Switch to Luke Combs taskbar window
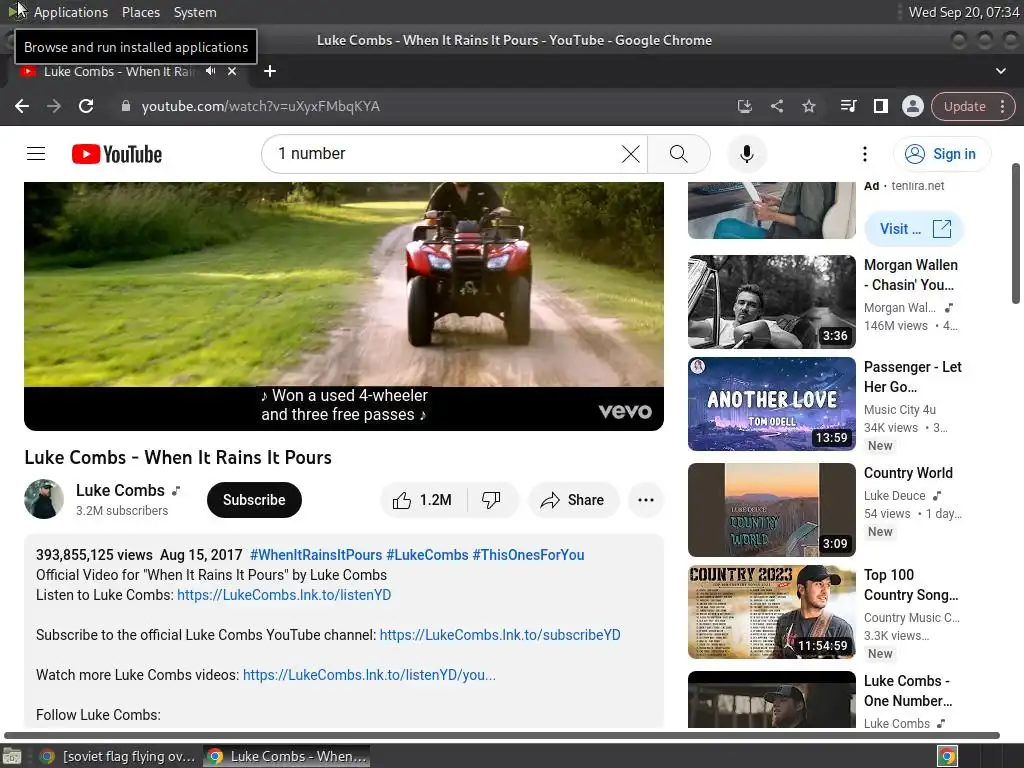This screenshot has width=1024, height=768. pyautogui.click(x=287, y=757)
